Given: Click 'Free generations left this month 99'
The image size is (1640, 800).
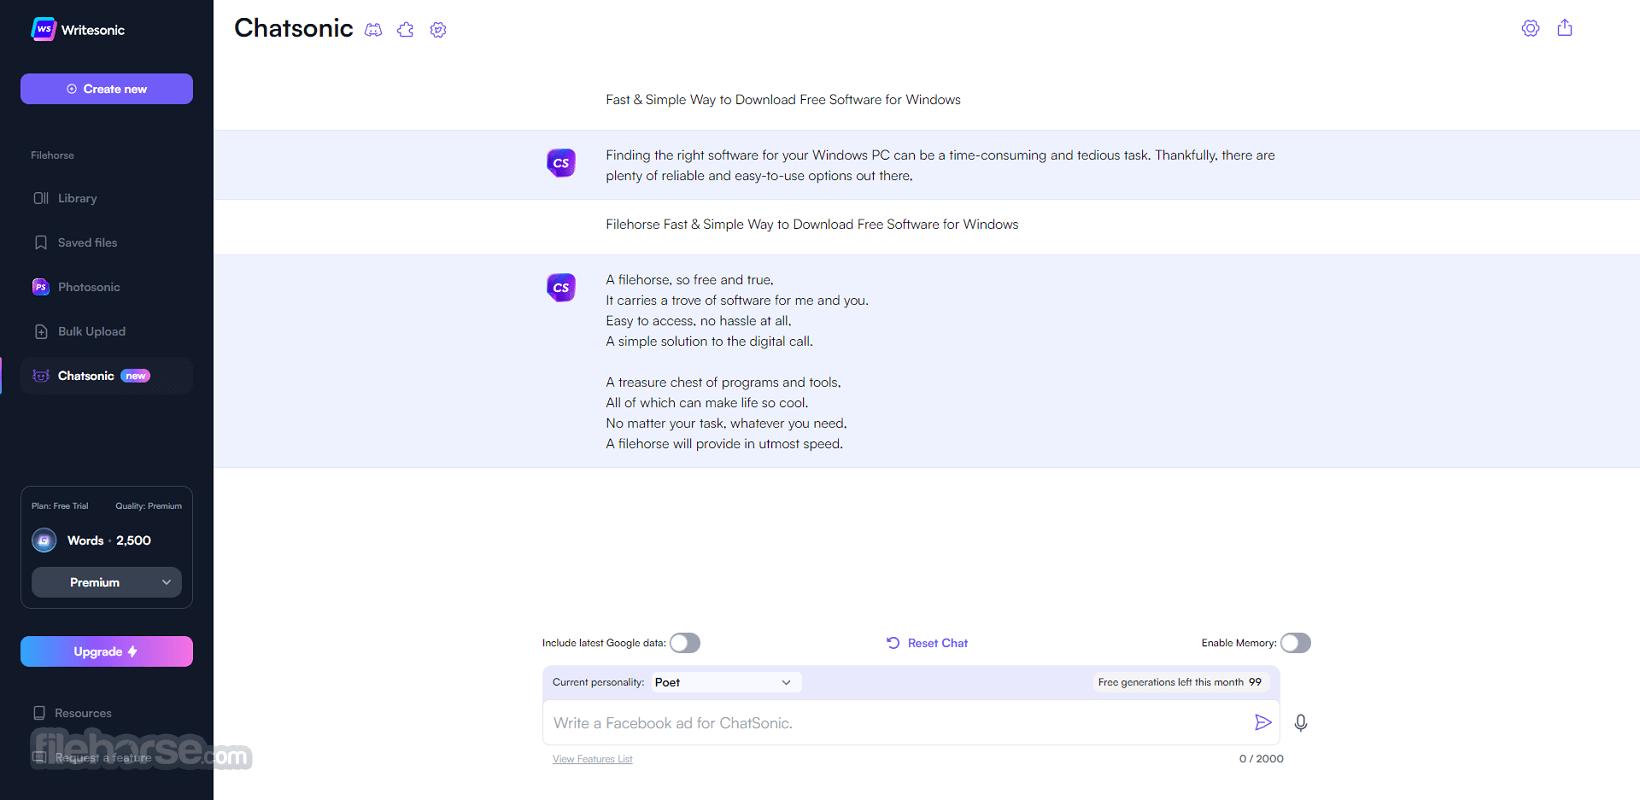Looking at the screenshot, I should coord(1180,682).
